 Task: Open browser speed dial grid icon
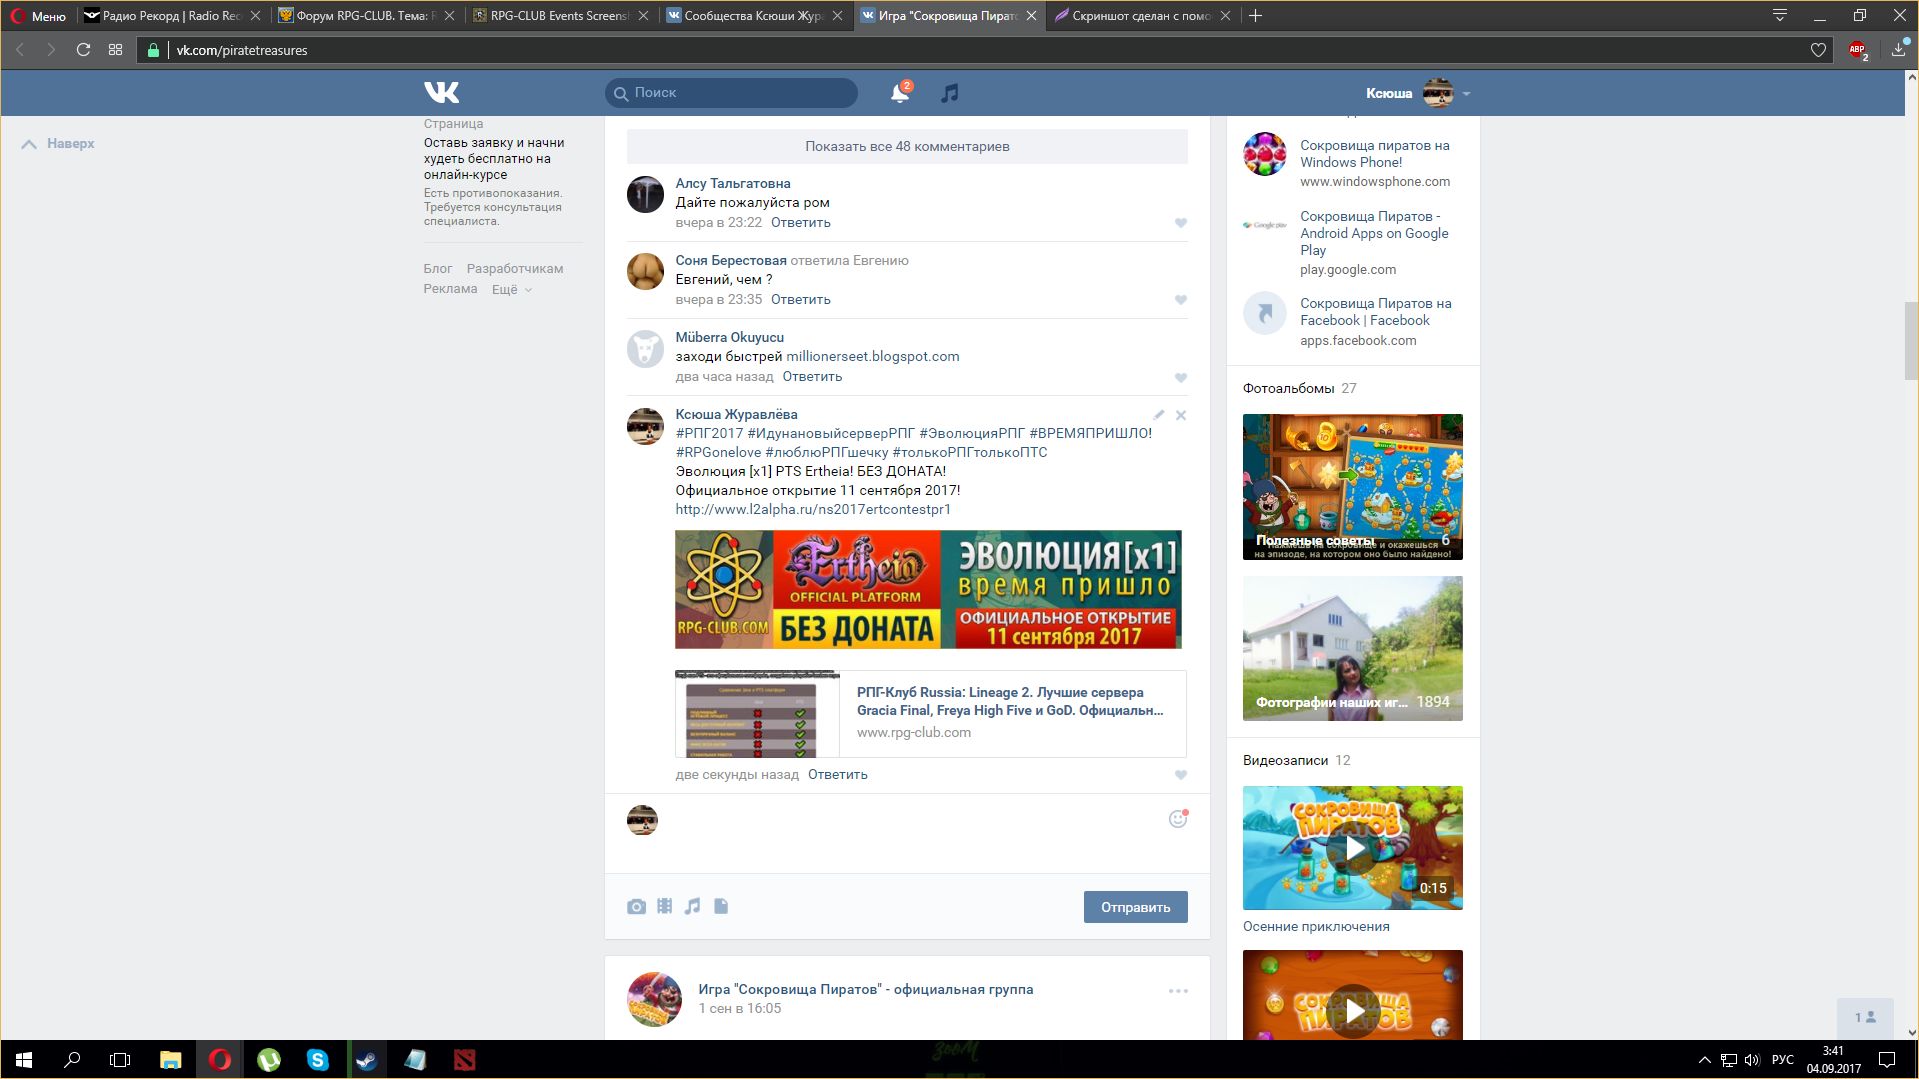[116, 50]
